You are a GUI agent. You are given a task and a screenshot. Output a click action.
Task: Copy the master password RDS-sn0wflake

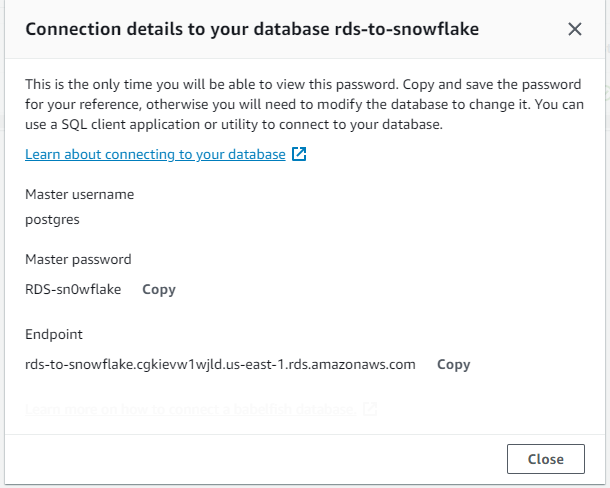click(159, 290)
